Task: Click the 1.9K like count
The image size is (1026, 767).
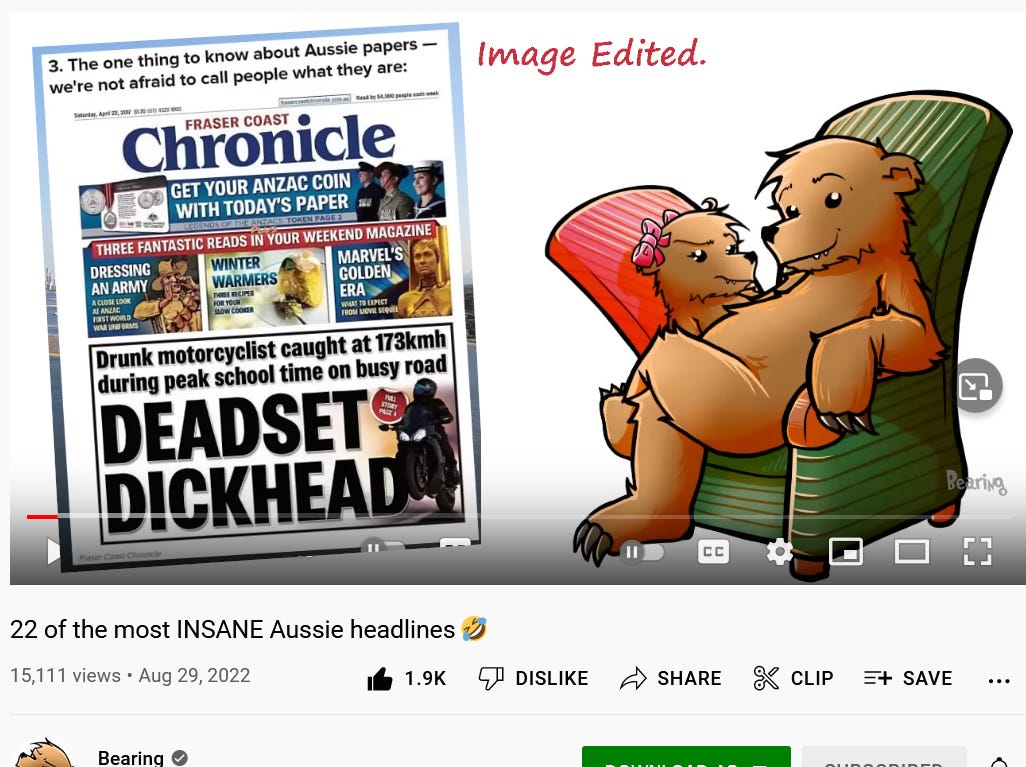Action: click(425, 679)
